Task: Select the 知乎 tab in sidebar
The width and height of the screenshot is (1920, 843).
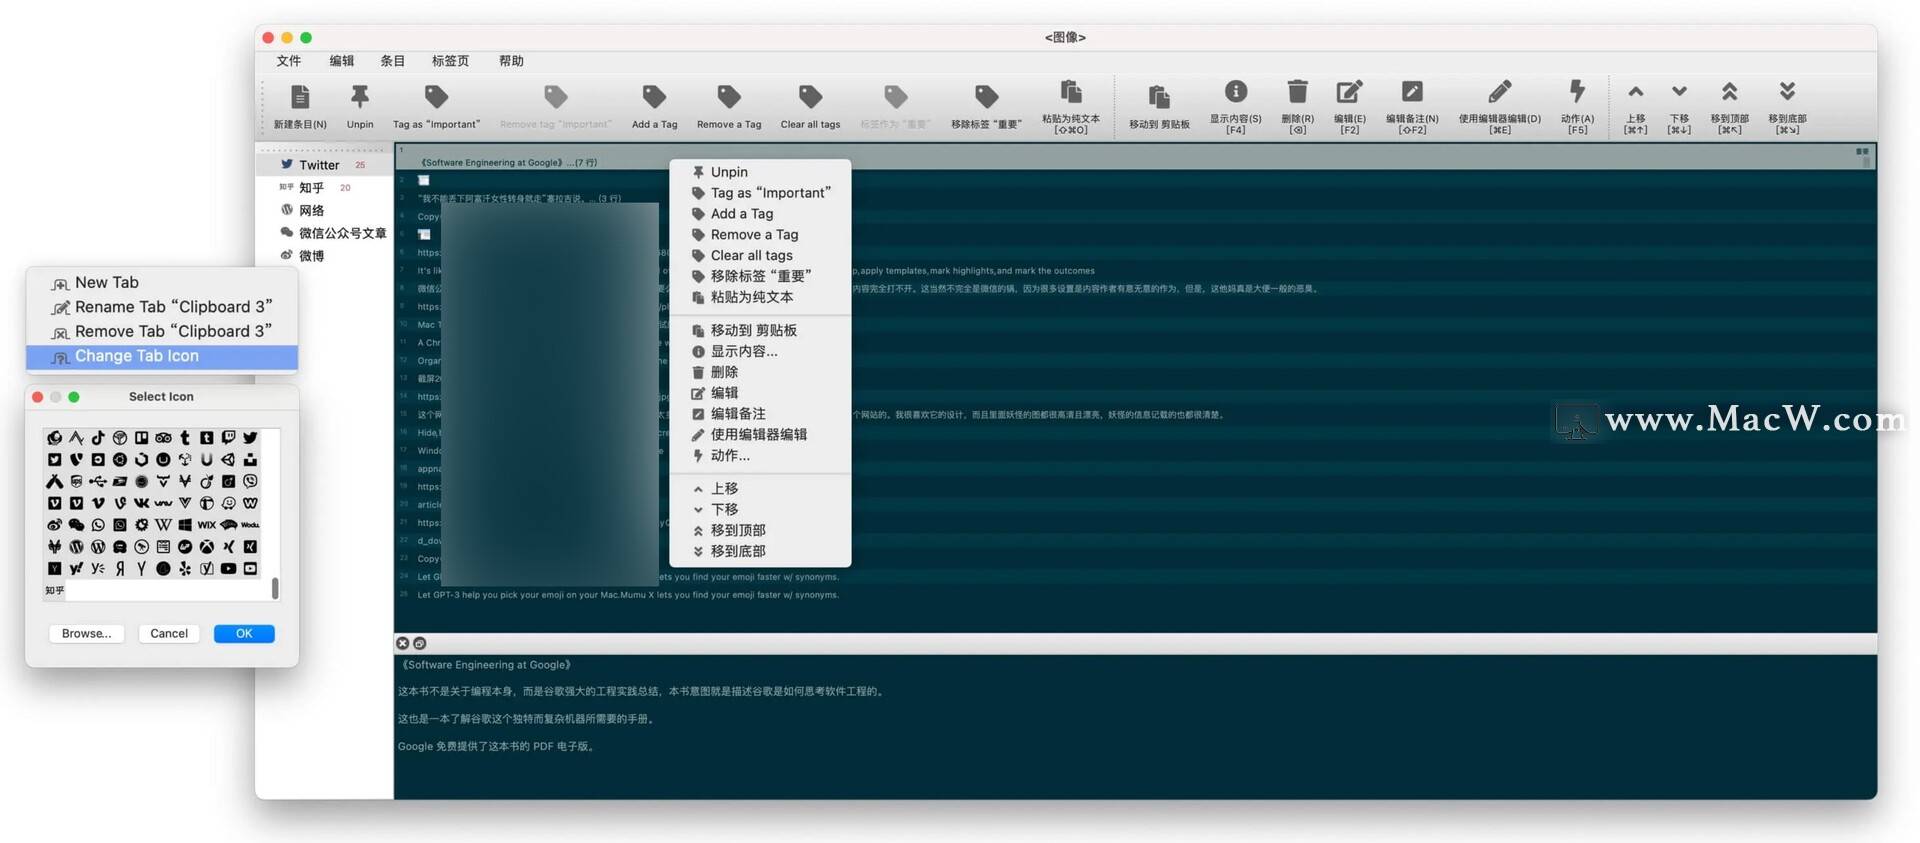Action: 324,188
